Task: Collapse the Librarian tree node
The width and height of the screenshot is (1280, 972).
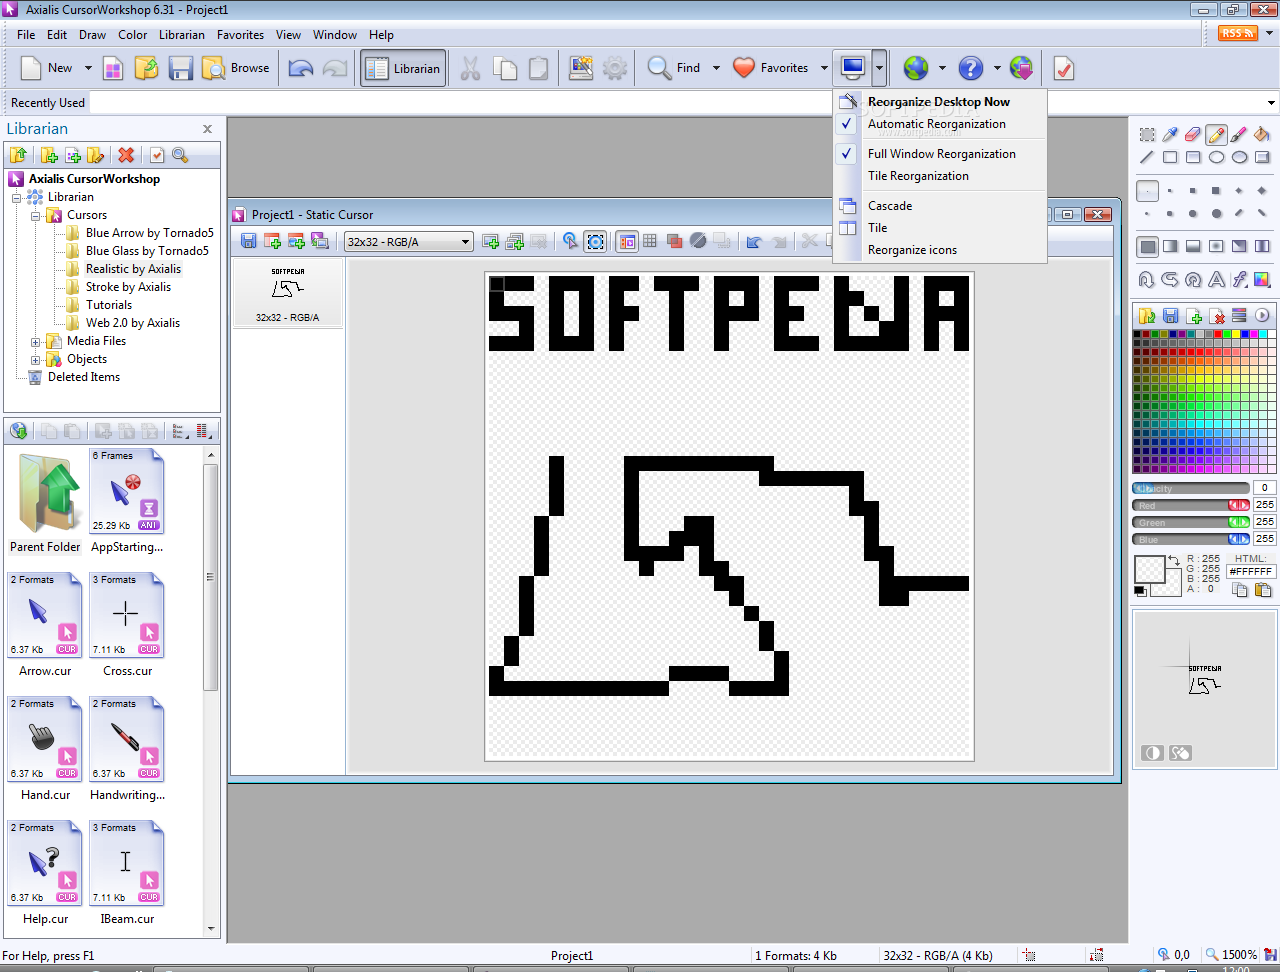Action: tap(17, 197)
